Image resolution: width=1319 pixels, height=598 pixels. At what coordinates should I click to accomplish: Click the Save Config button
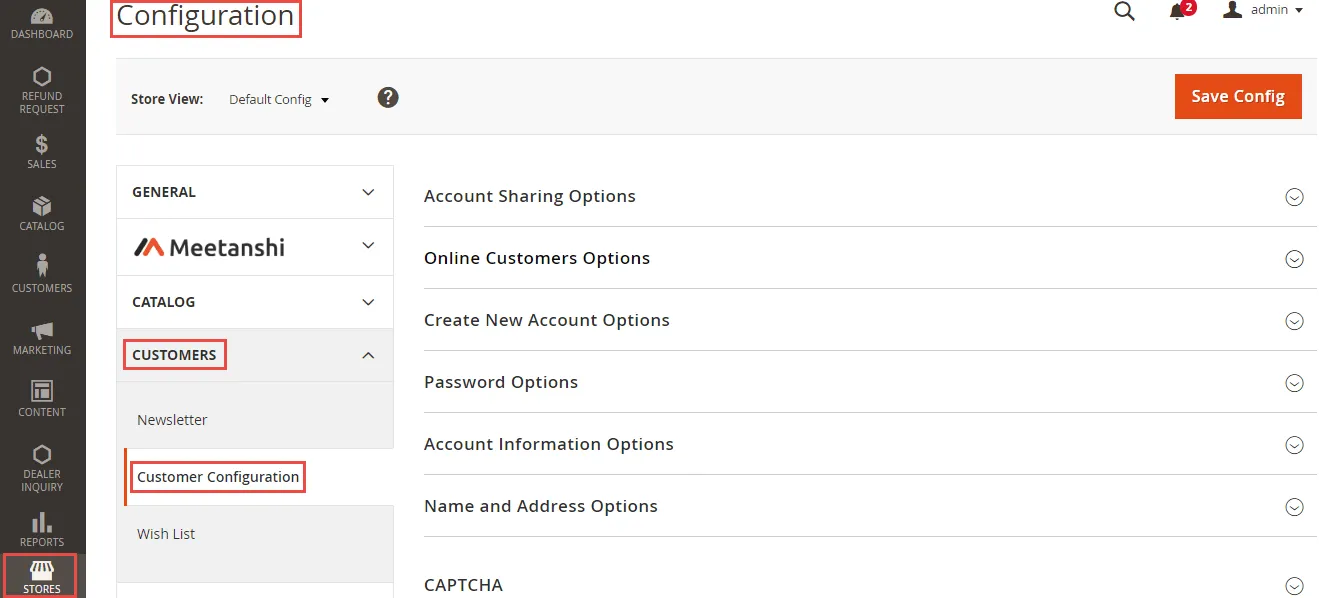[1237, 97]
